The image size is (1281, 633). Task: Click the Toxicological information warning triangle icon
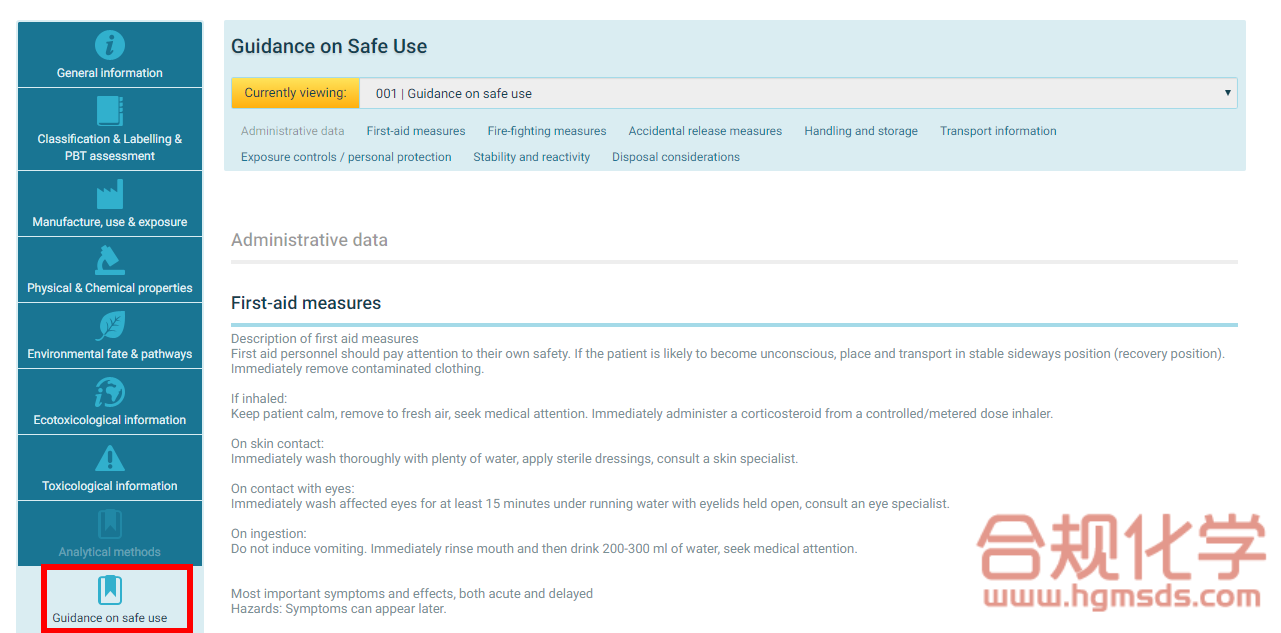click(110, 458)
